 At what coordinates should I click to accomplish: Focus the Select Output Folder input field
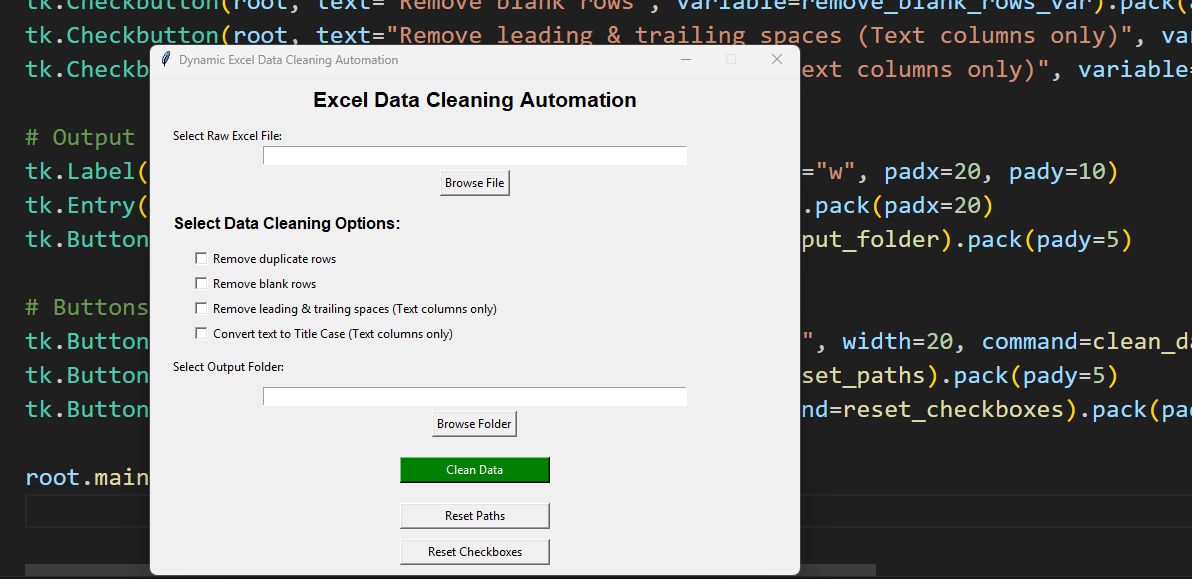pos(474,397)
